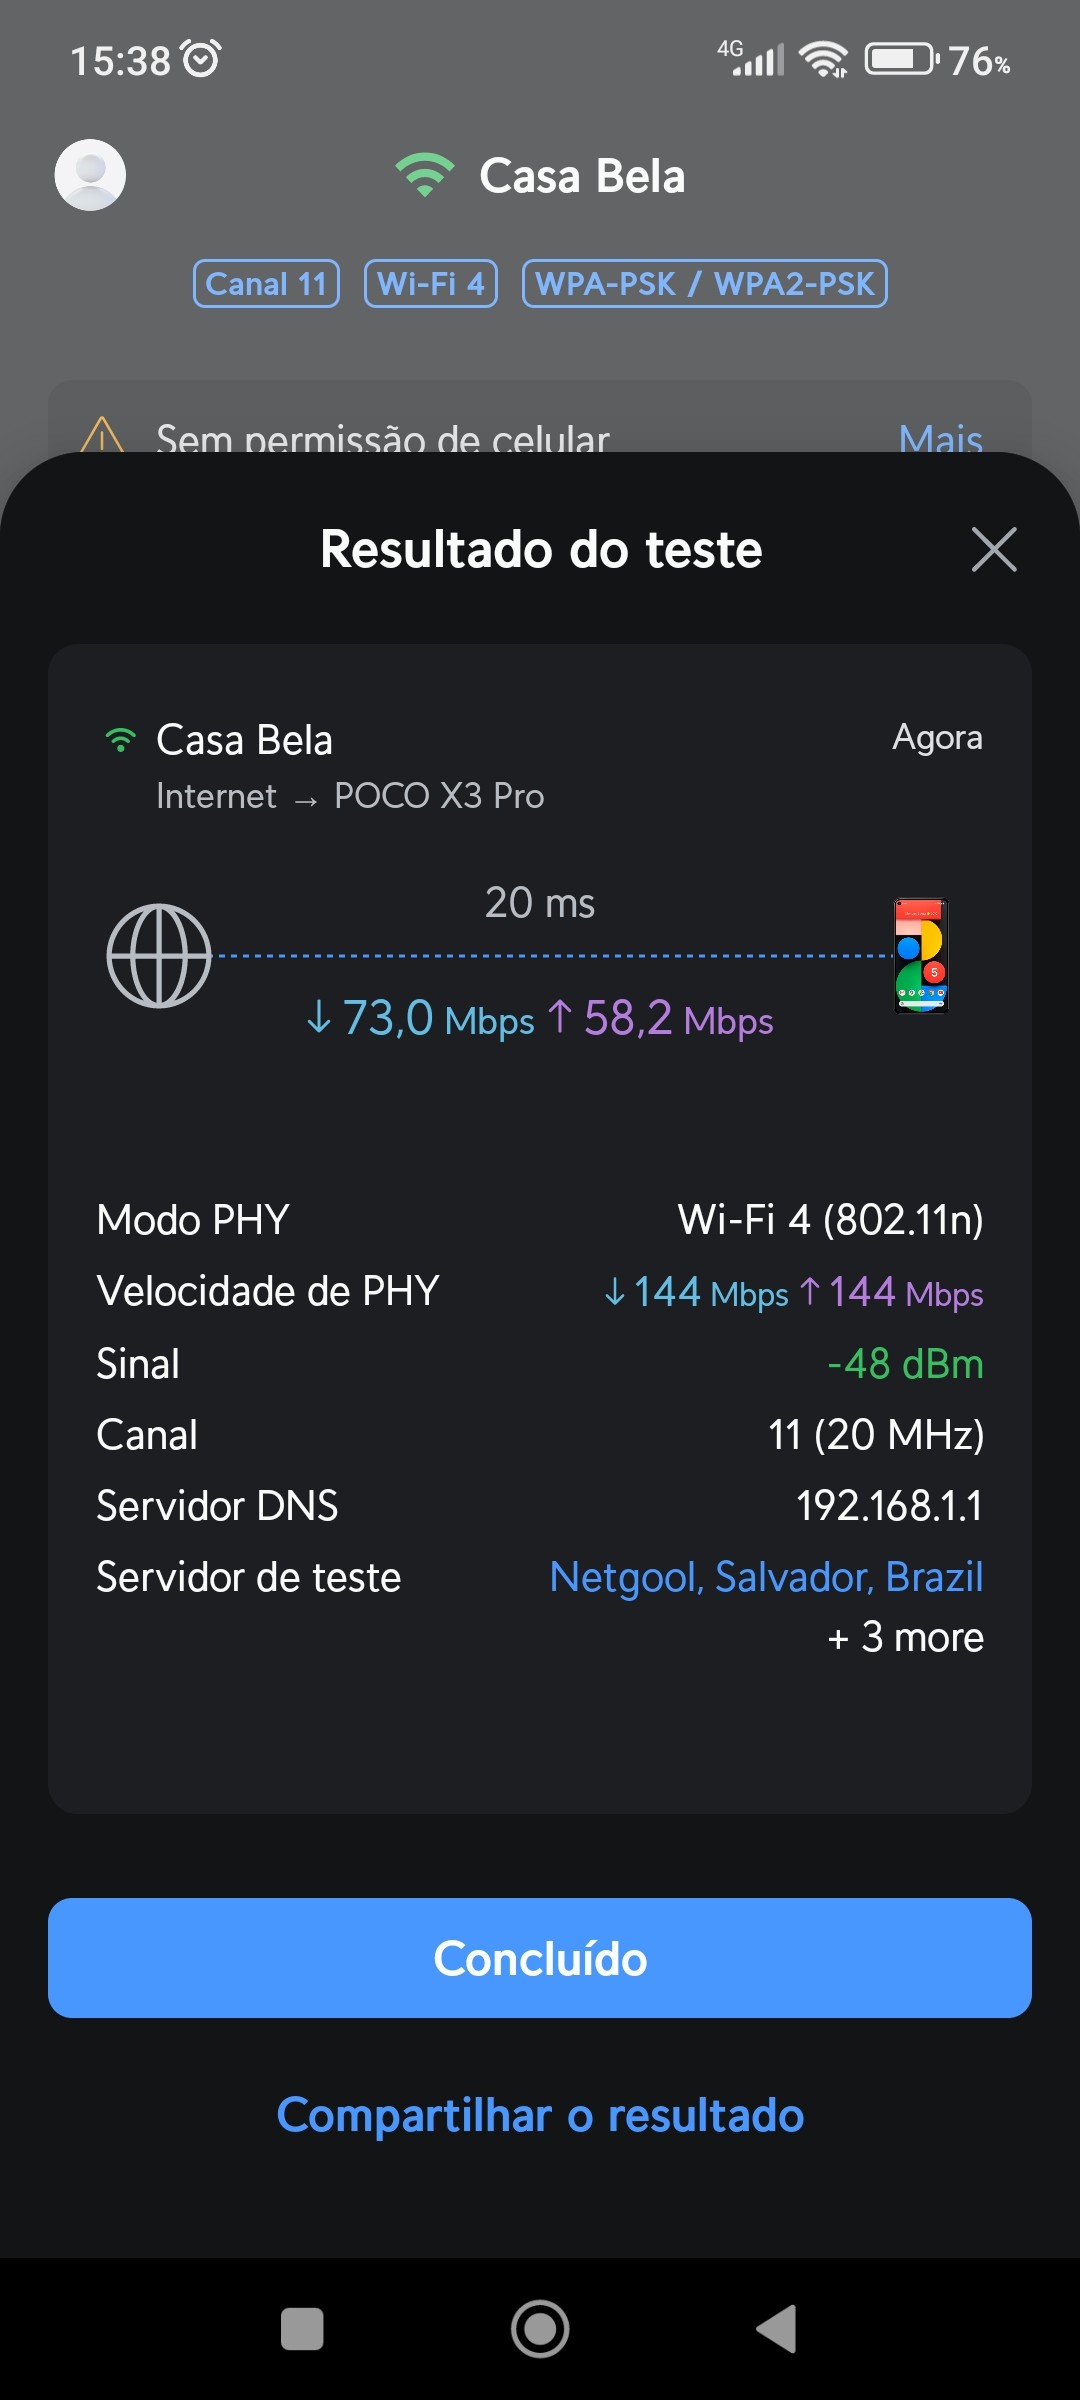This screenshot has width=1080, height=2400.
Task: Tap the 58,2 Mbps upload speed
Action: pyautogui.click(x=662, y=1019)
